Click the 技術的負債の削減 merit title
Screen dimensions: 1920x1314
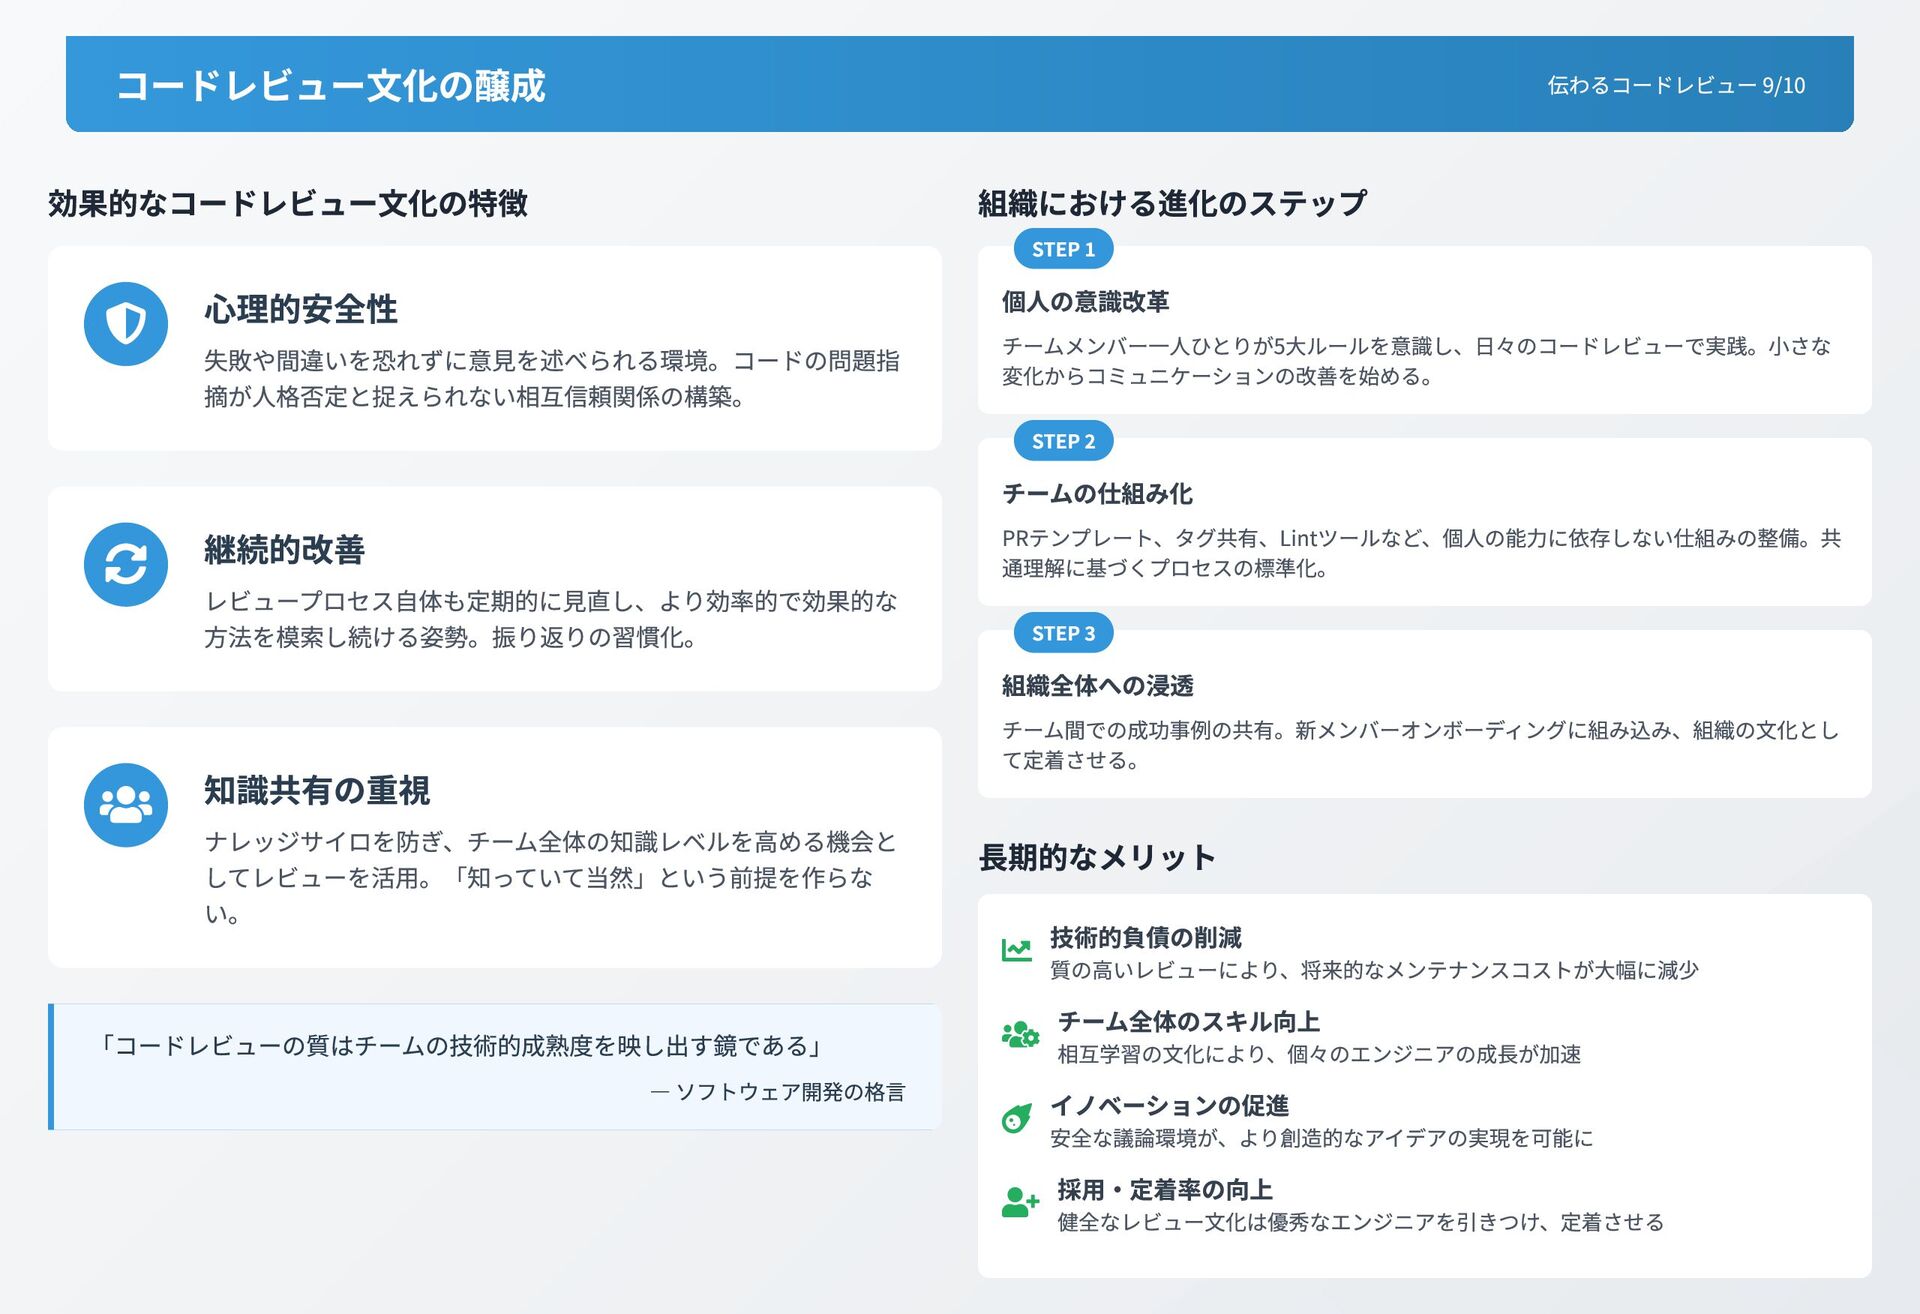(1145, 938)
